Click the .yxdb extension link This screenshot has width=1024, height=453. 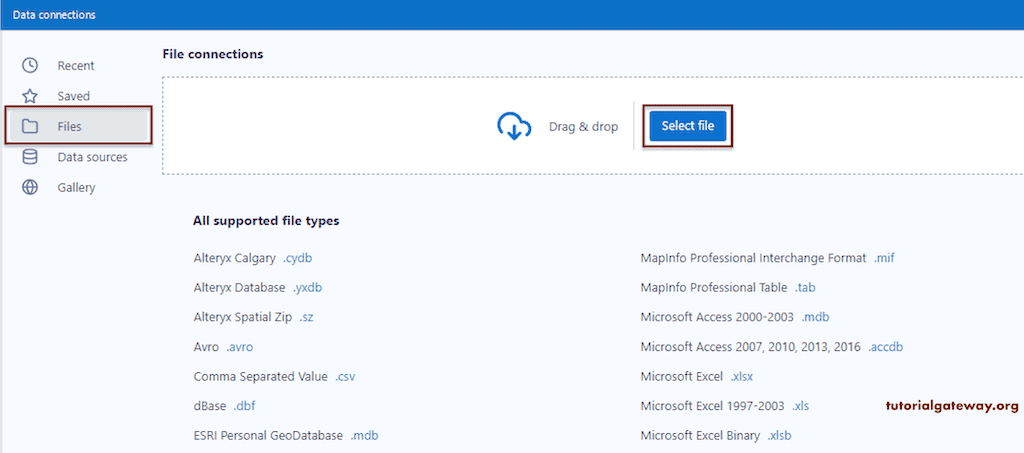pyautogui.click(x=307, y=287)
